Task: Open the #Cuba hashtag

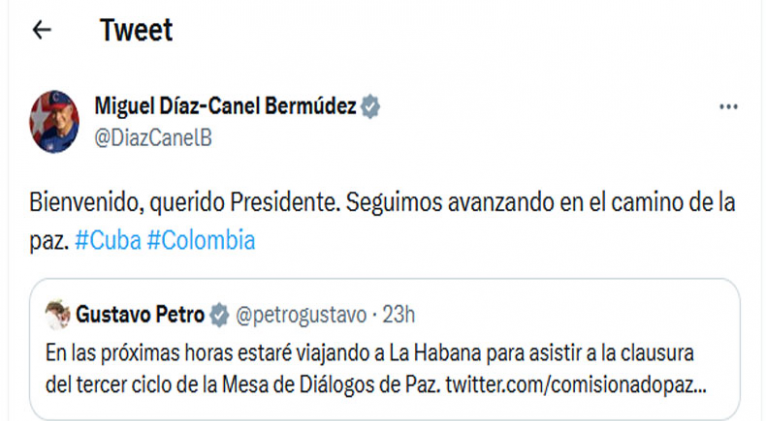Action: [x=109, y=241]
